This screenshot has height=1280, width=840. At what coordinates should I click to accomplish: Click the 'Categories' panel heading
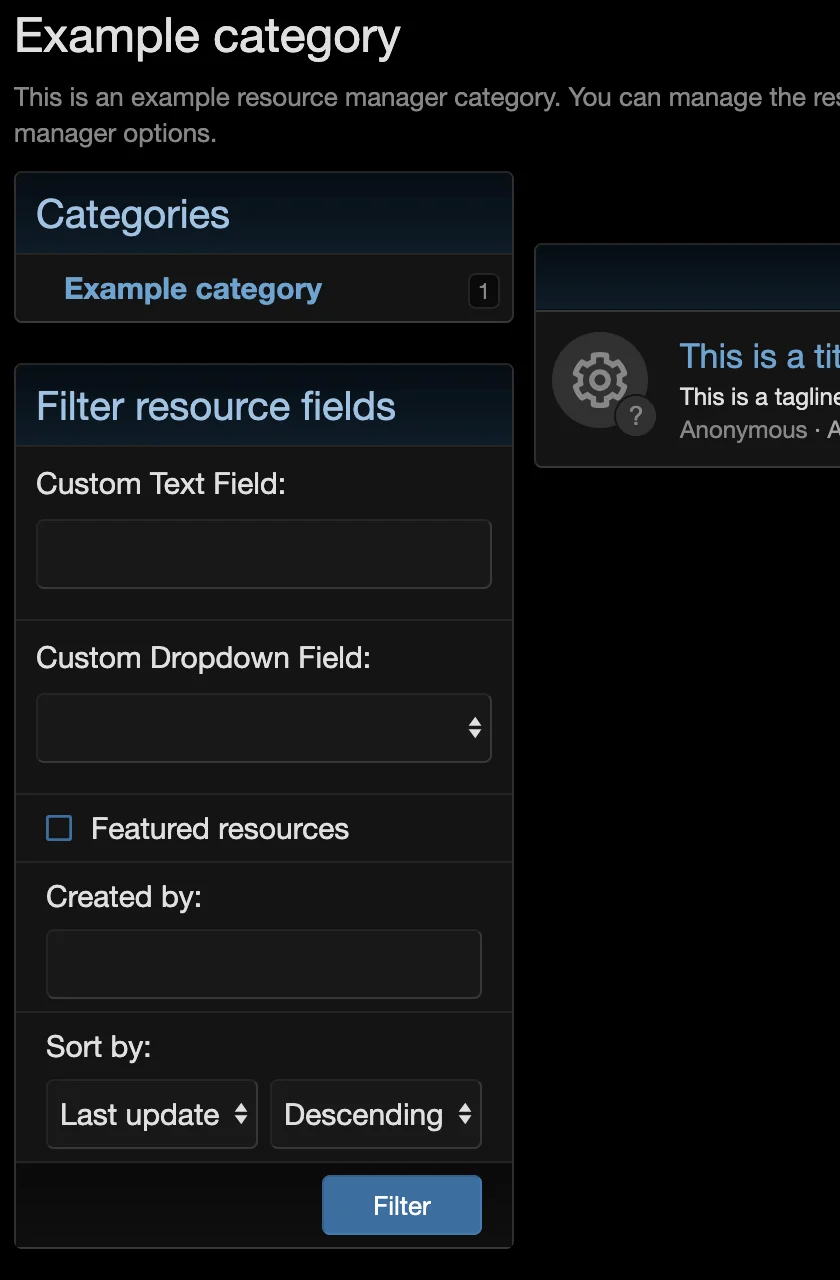[132, 213]
